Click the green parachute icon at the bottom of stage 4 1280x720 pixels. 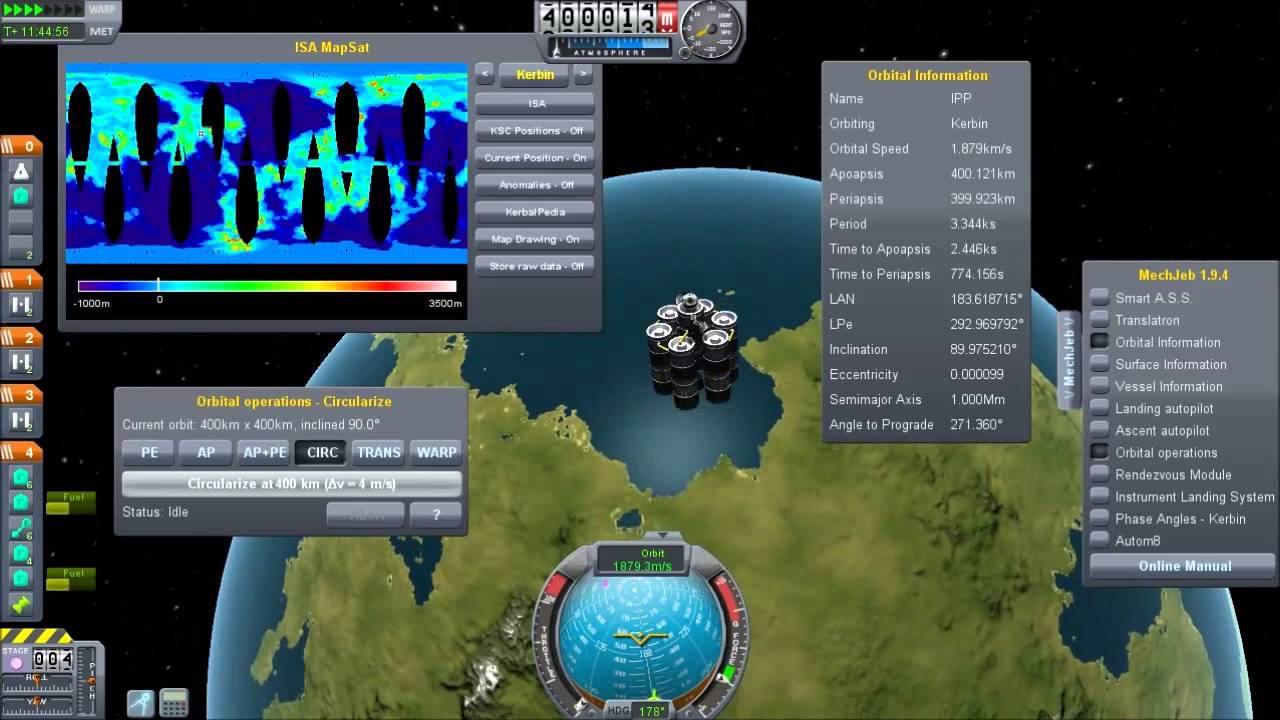pos(21,604)
